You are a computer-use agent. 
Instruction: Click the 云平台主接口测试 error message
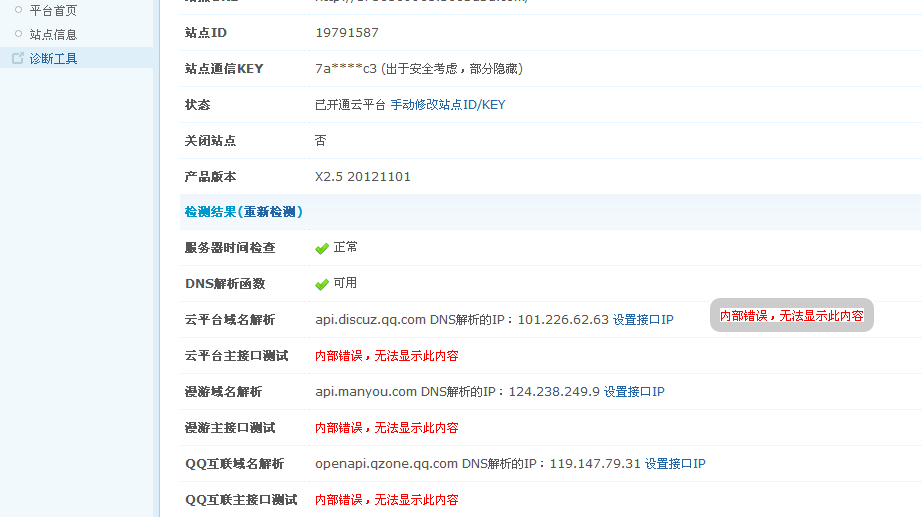[386, 356]
